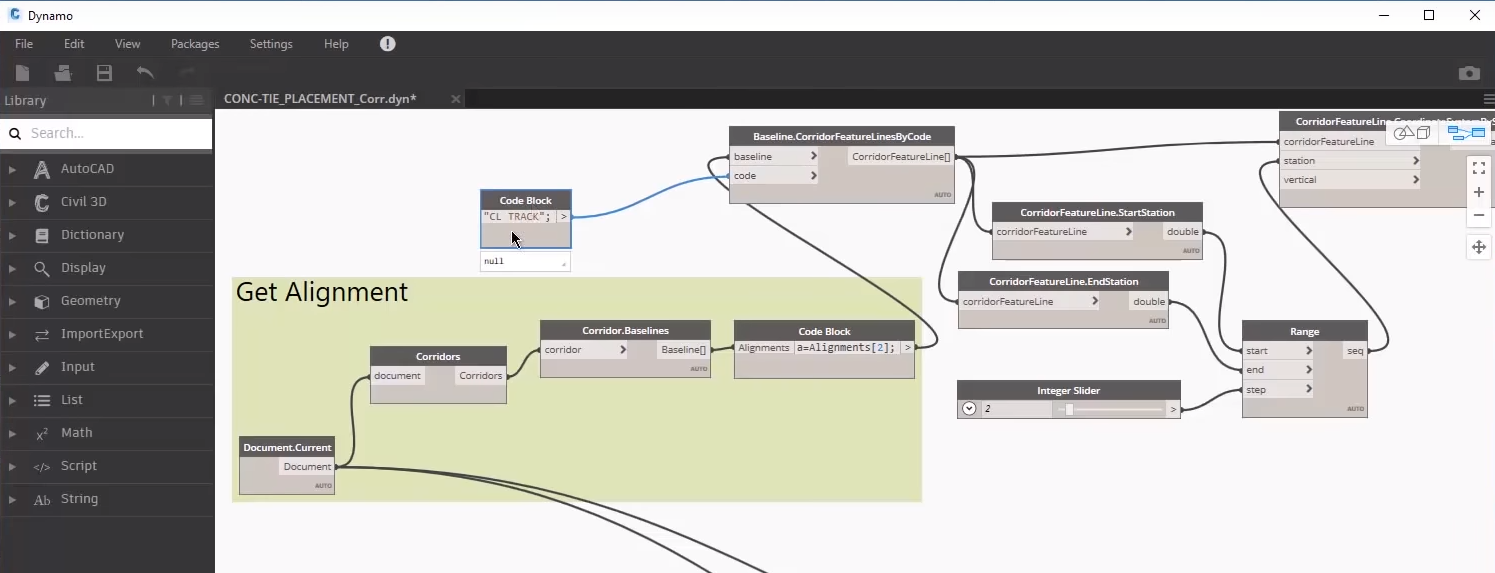Click the Open file folder icon
1495x573 pixels.
[63, 73]
